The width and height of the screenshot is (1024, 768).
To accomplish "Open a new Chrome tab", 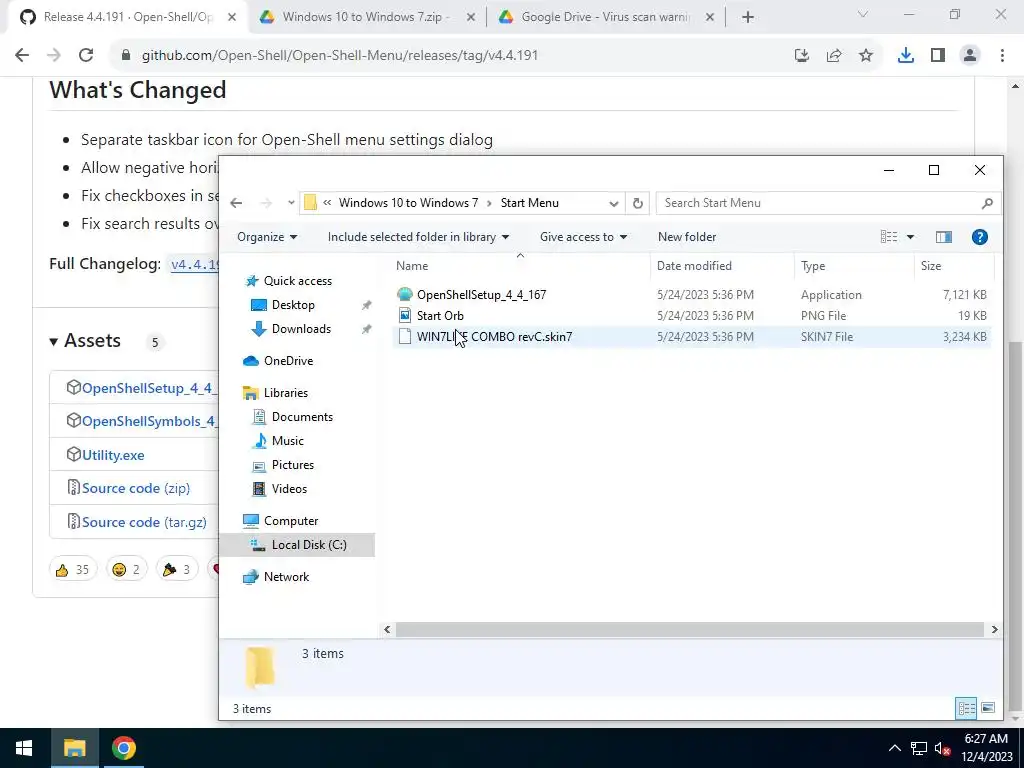I will click(748, 18).
